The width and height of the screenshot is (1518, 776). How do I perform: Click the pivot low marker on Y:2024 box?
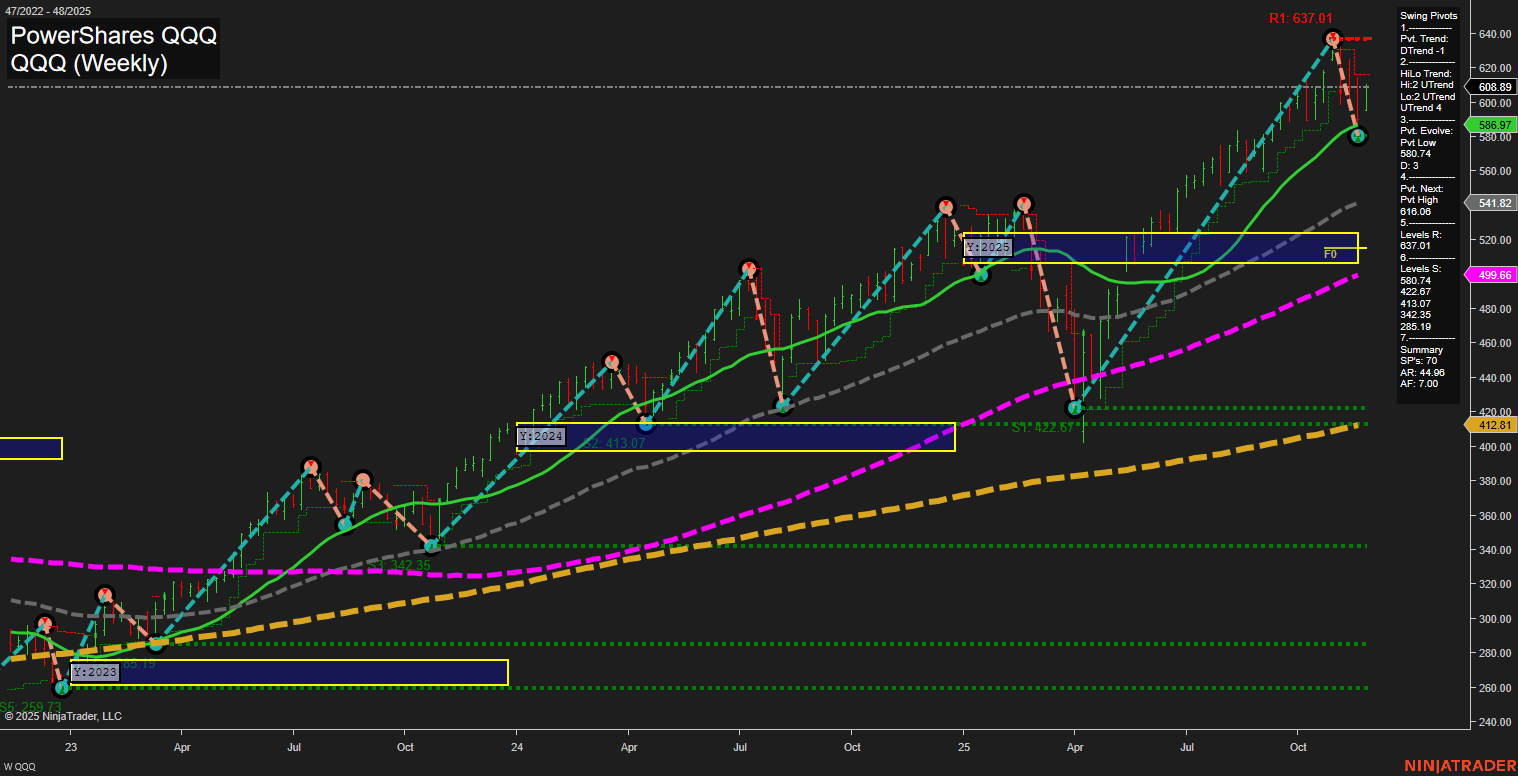pyautogui.click(x=647, y=424)
